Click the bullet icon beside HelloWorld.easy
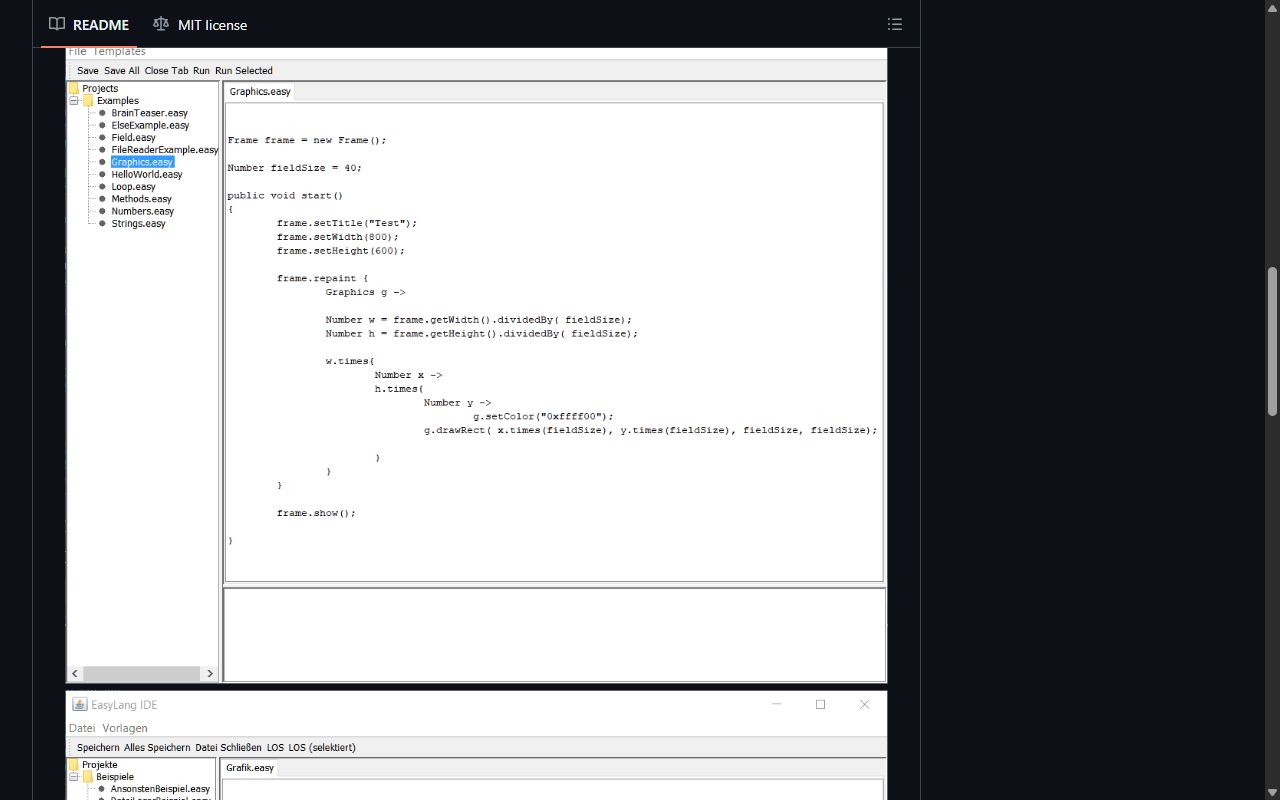 102,174
